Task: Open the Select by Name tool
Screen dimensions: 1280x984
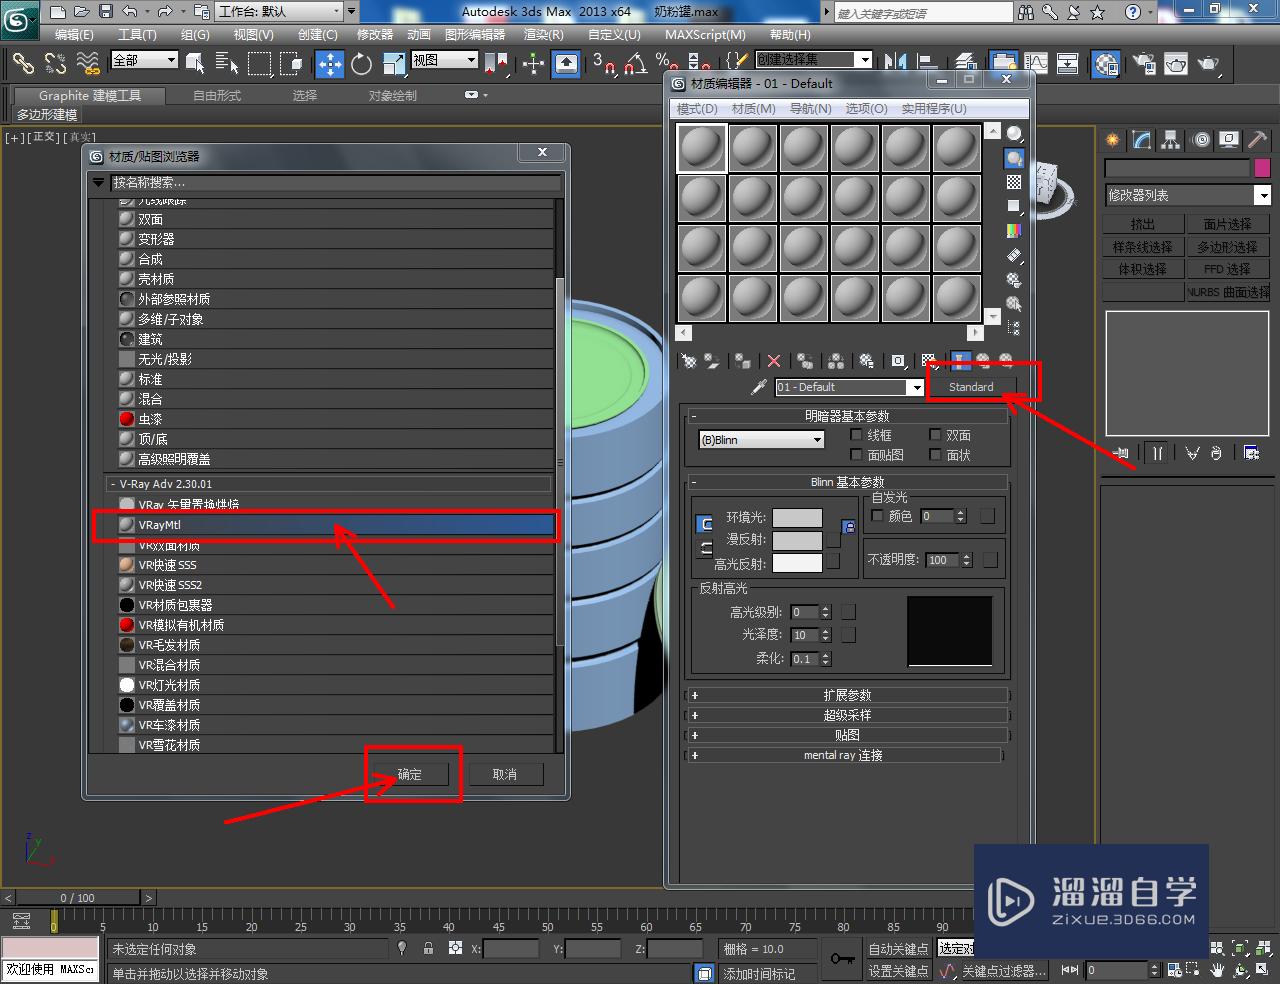Action: click(x=227, y=64)
